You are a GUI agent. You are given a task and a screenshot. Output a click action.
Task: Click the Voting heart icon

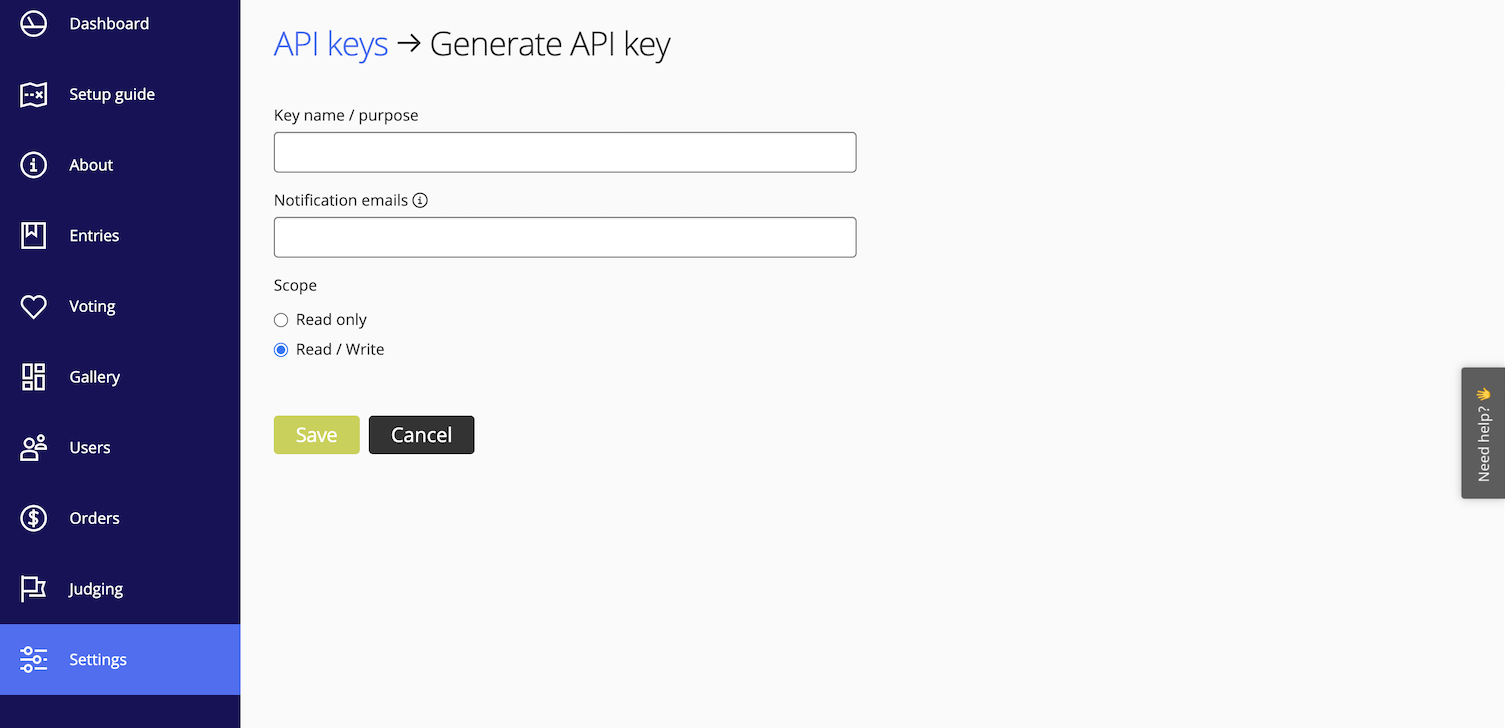[33, 306]
